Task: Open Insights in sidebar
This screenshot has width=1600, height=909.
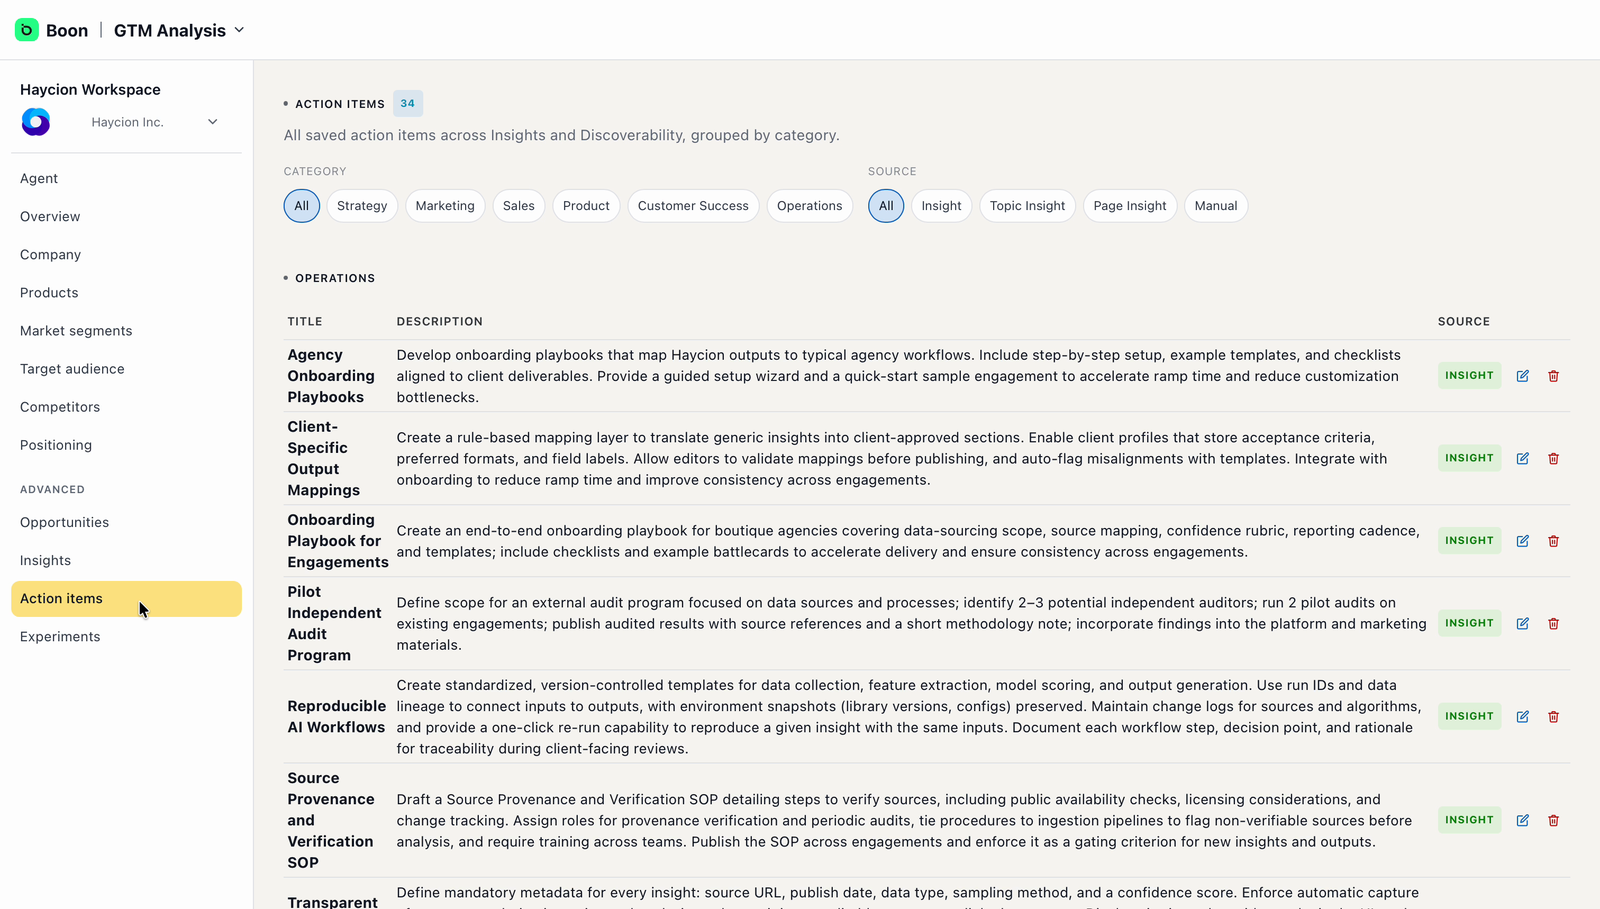Action: click(x=126, y=560)
